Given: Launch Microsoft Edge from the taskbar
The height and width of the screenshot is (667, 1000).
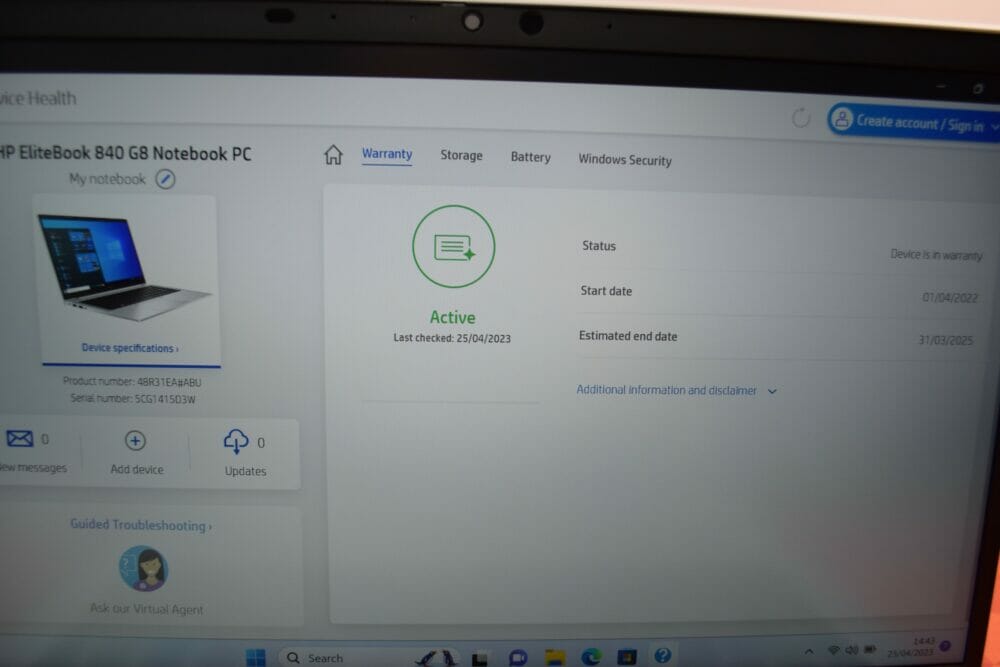Looking at the screenshot, I should click(591, 656).
